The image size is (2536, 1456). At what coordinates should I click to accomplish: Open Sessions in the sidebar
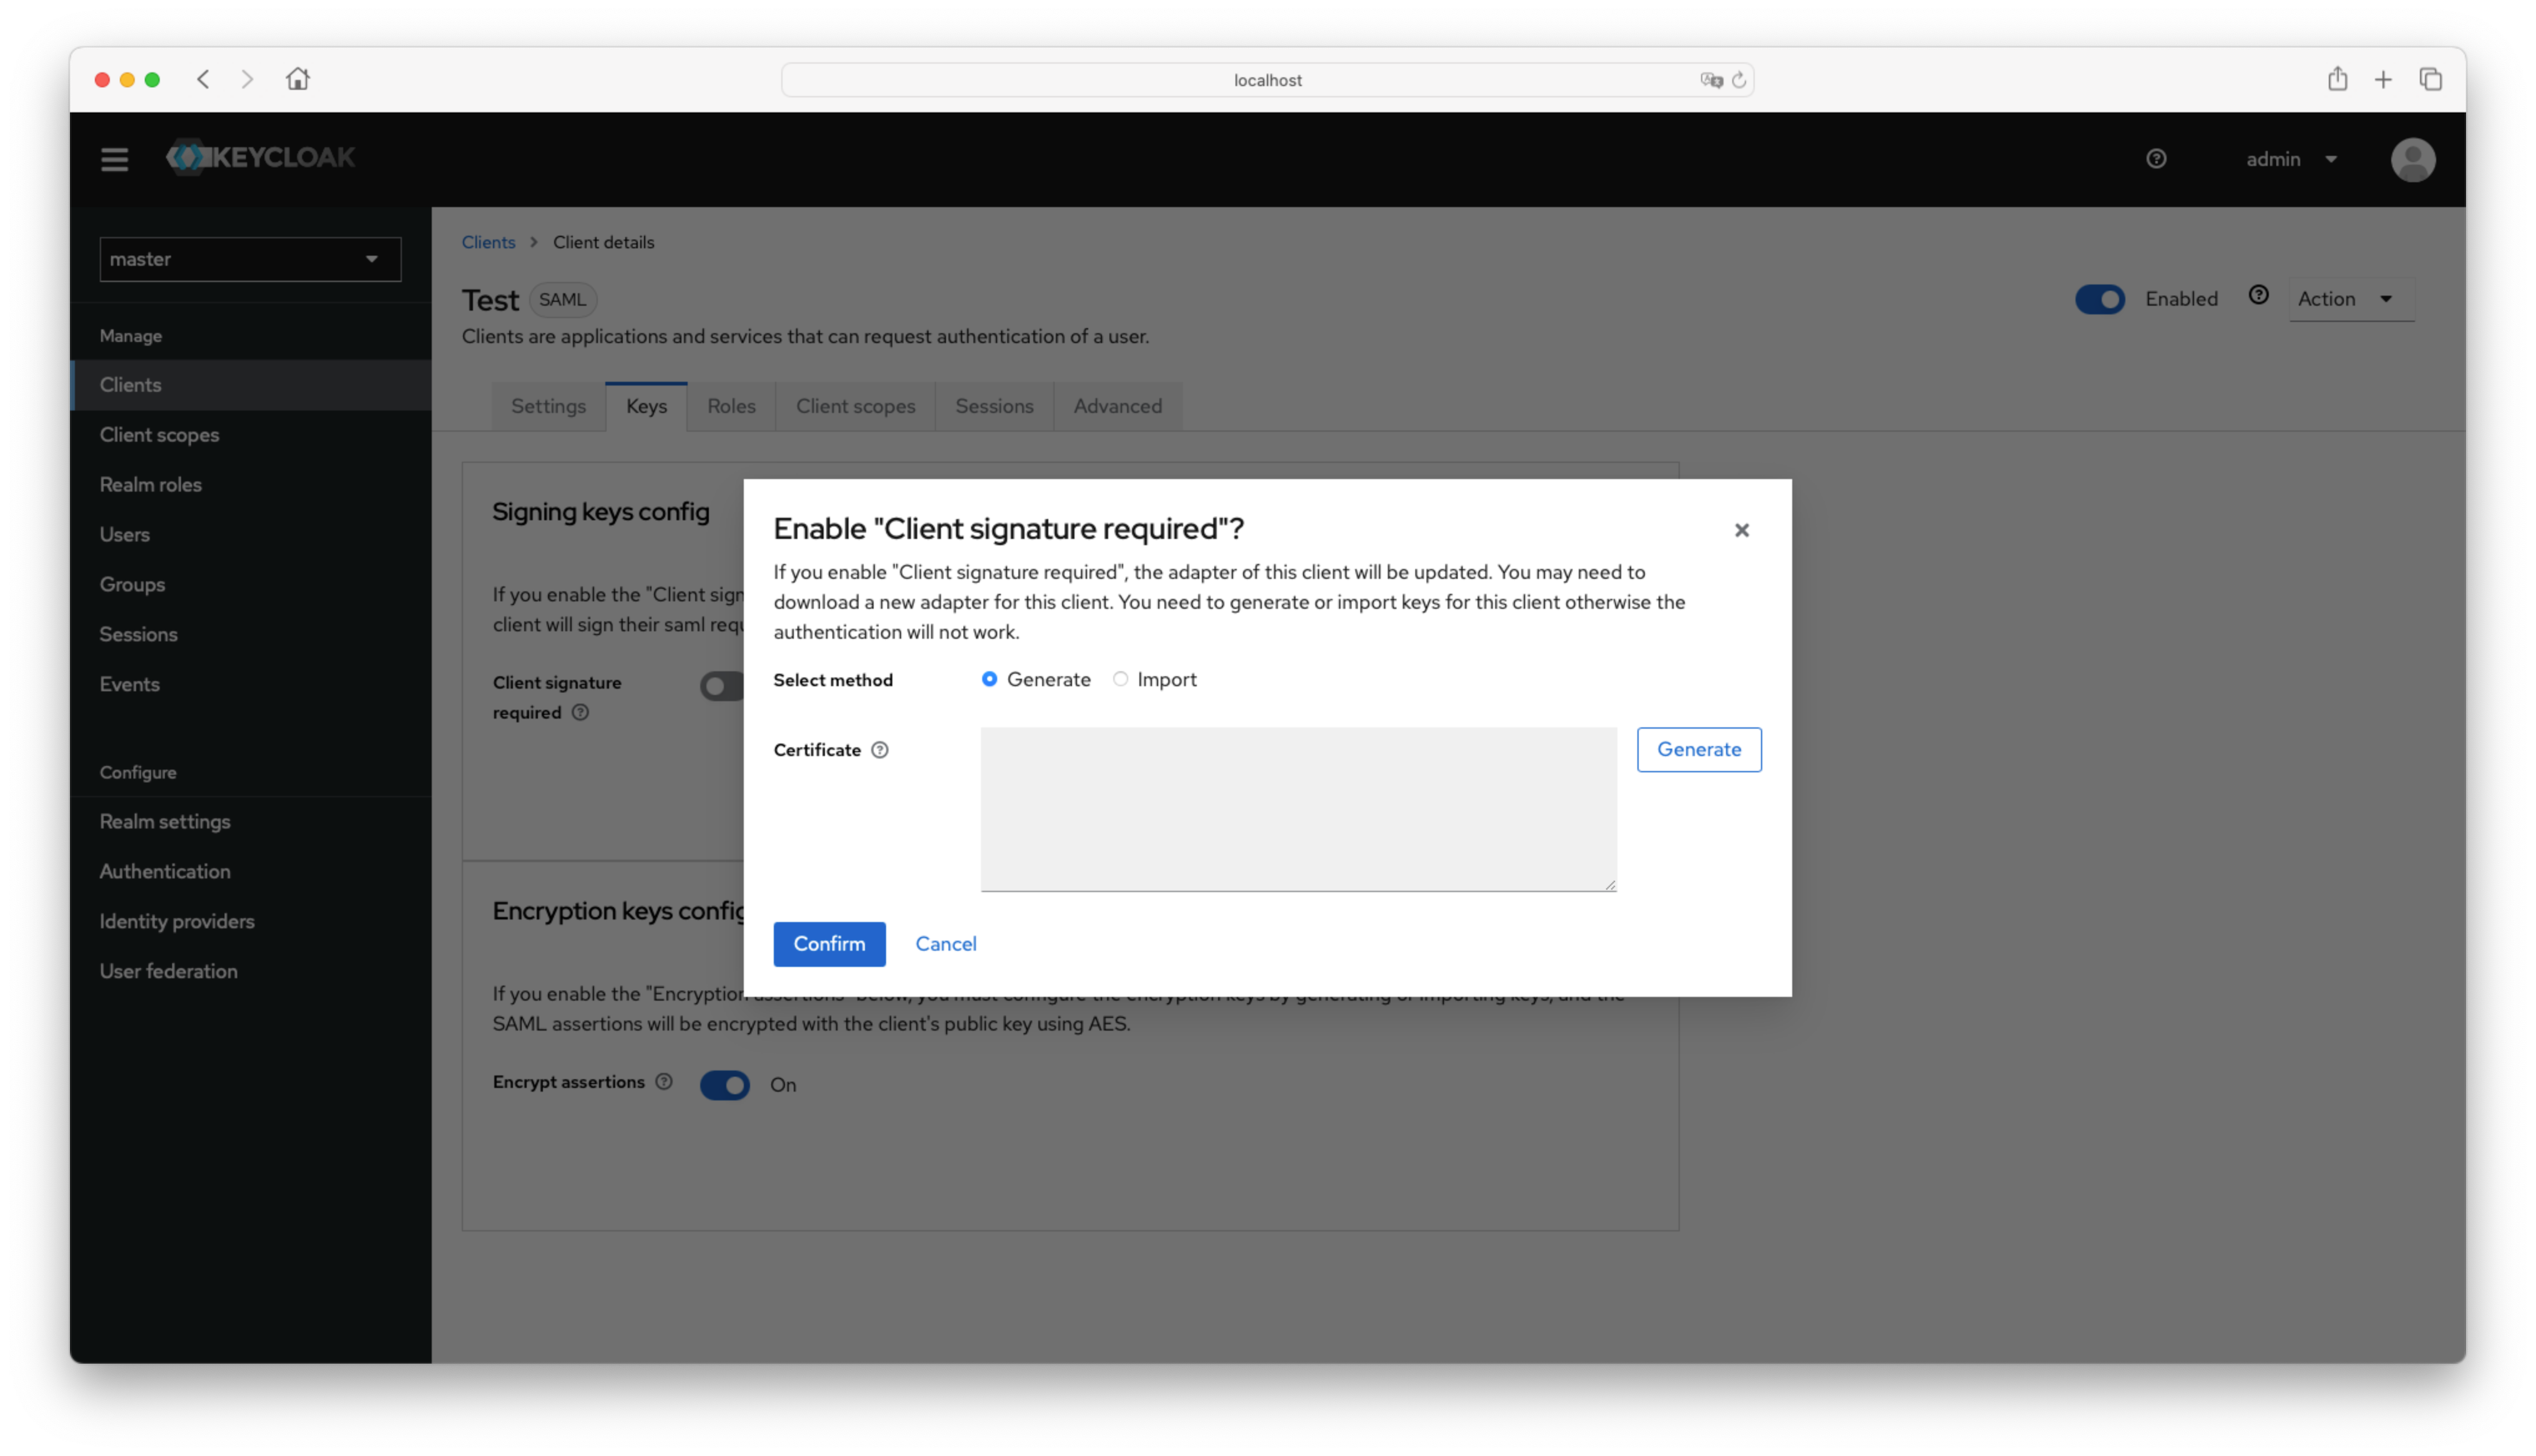(250, 635)
